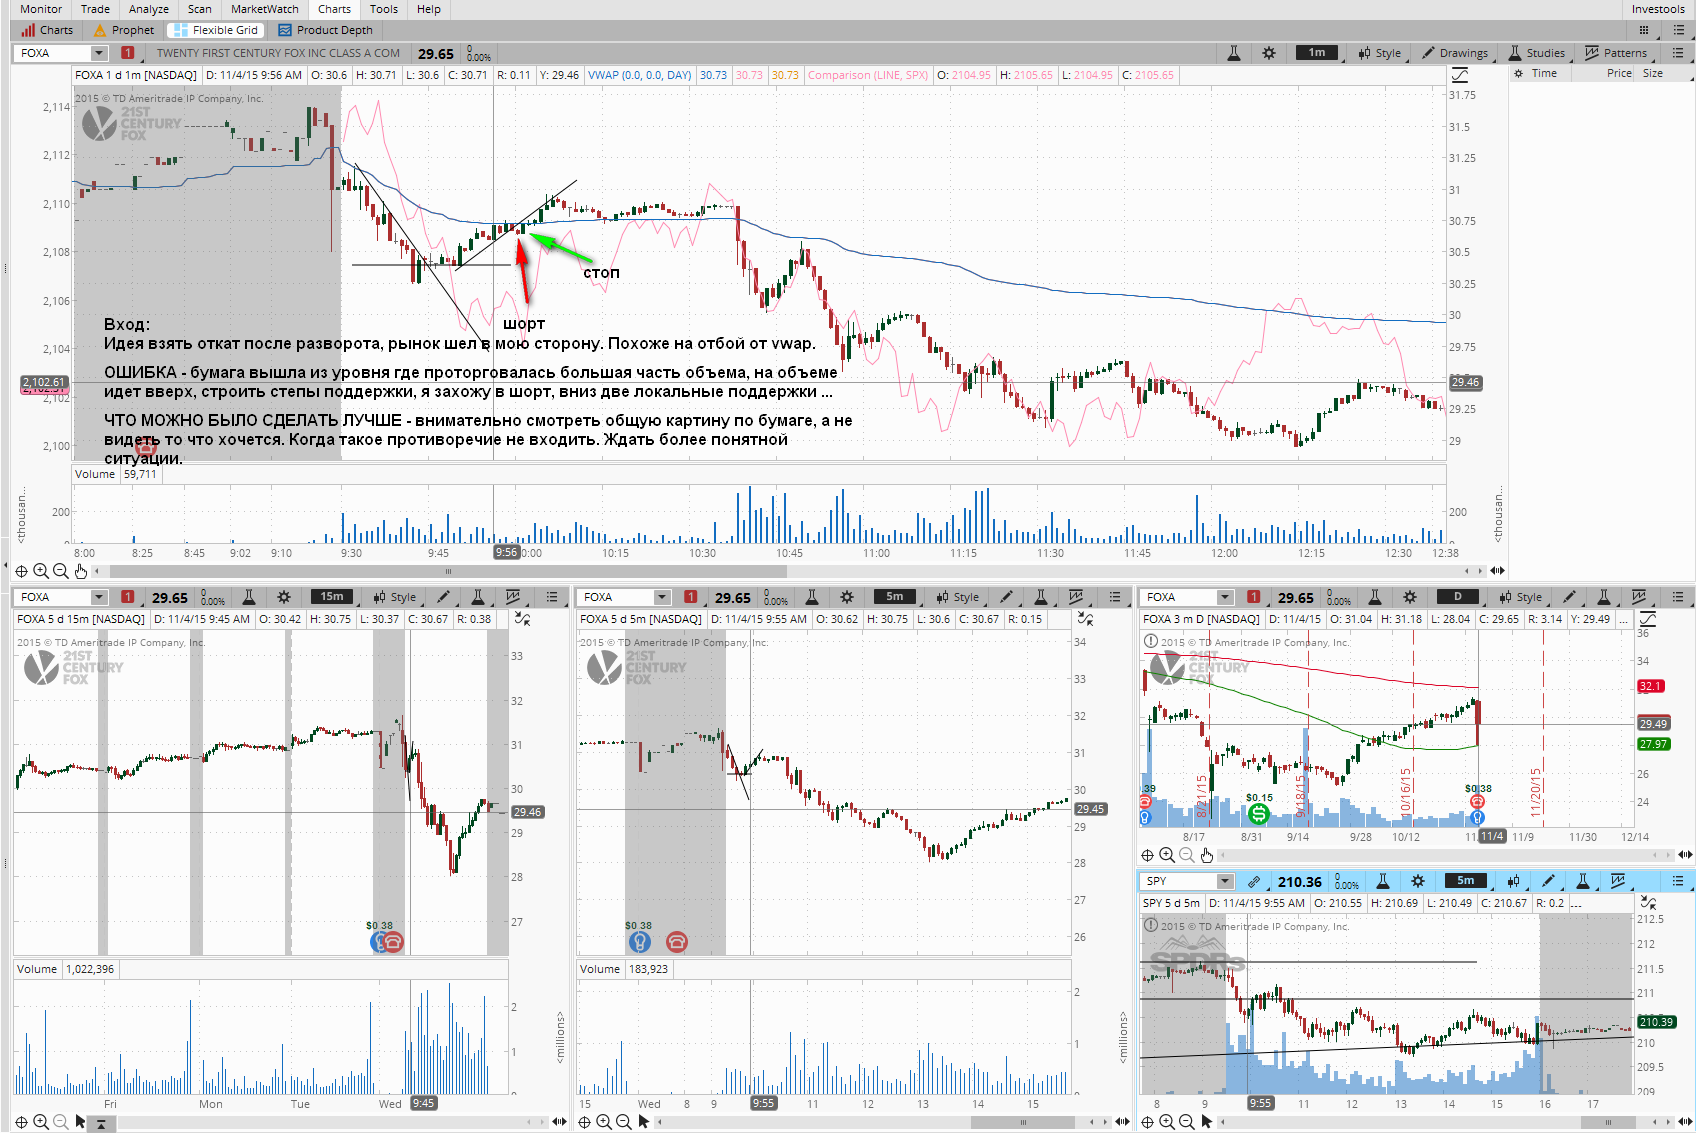Viewport: 1696px width, 1133px height.
Task: Open the Studies menu of the main chart
Action: coord(1537,53)
